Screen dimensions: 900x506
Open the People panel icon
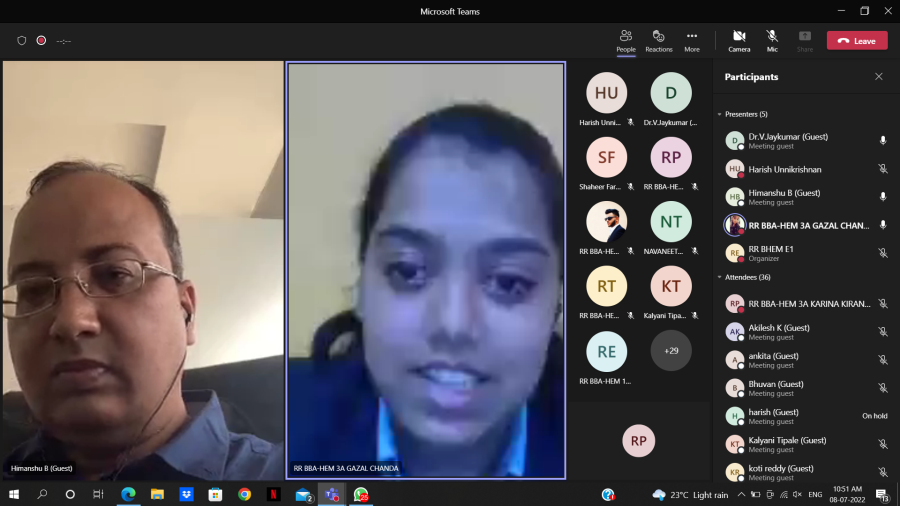coord(626,40)
